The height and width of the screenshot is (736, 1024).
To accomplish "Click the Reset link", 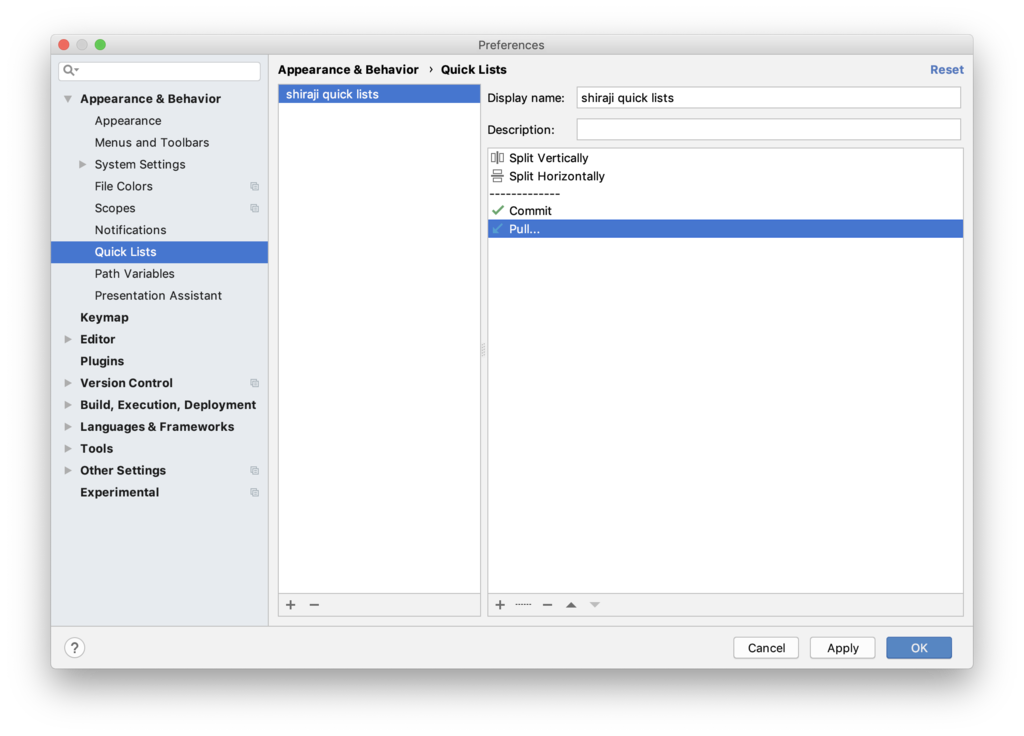I will 947,70.
